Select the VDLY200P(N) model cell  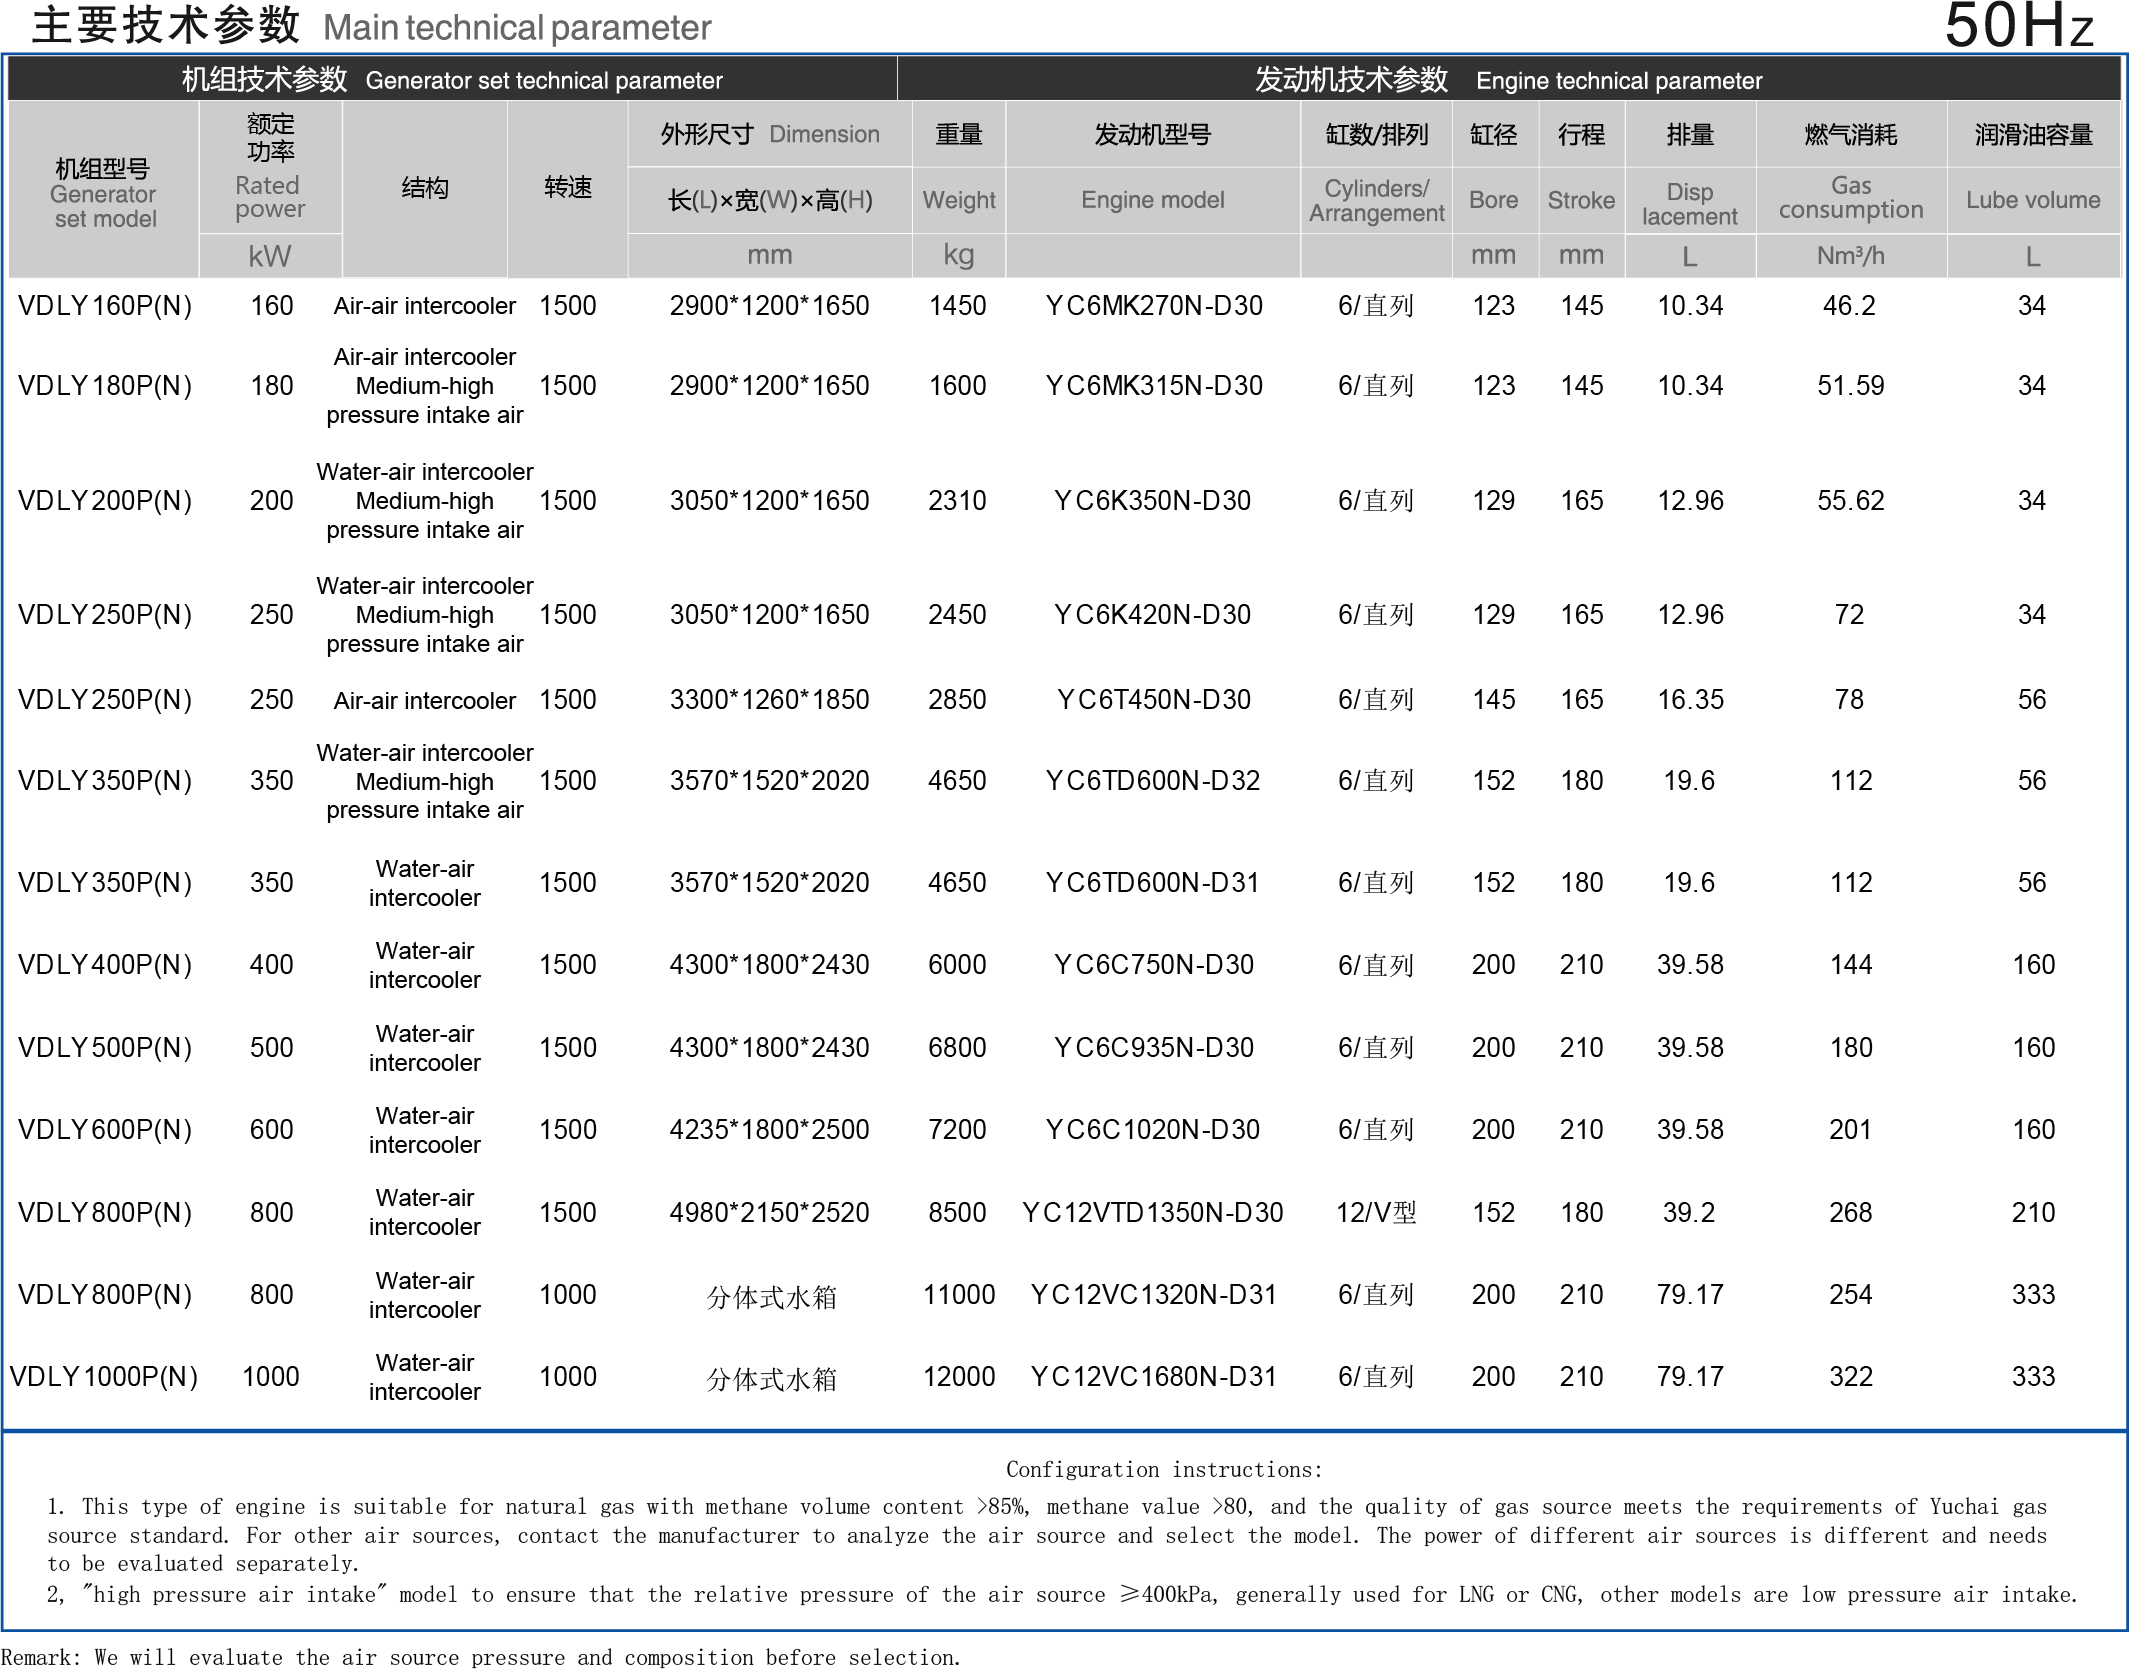click(x=104, y=501)
